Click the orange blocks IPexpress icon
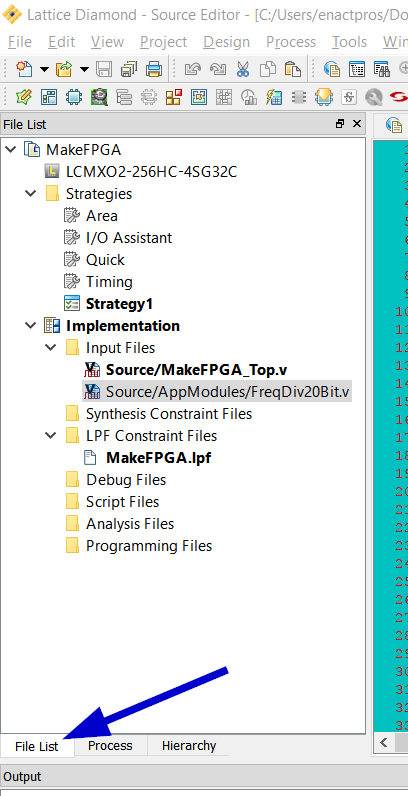Image resolution: width=408 pixels, height=796 pixels. 174,96
